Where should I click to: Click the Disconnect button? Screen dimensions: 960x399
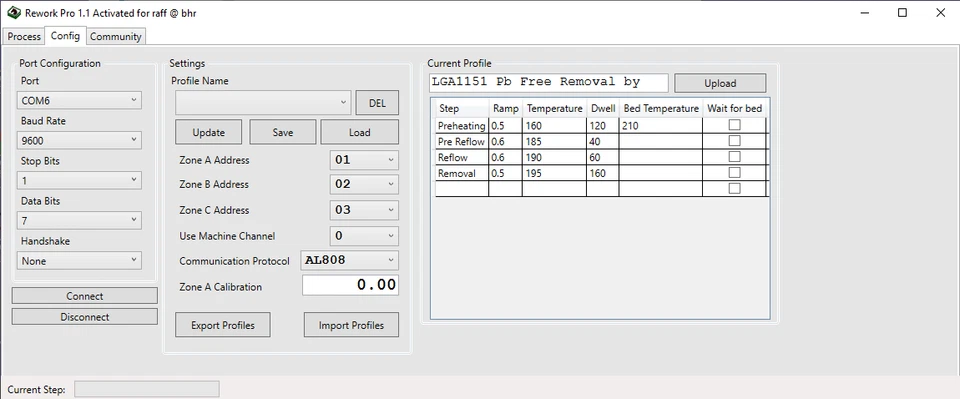tap(84, 317)
